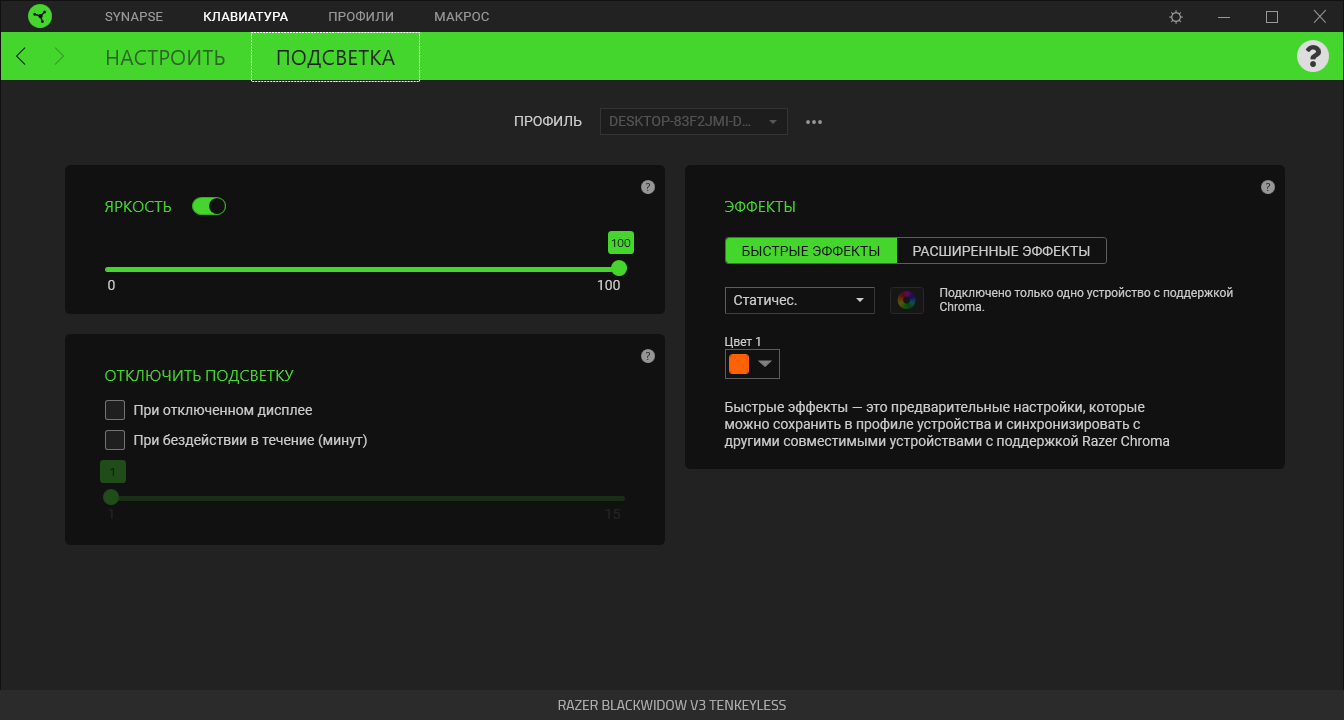The image size is (1344, 720).
Task: Close the Razer Synapse window
Action: click(1319, 17)
